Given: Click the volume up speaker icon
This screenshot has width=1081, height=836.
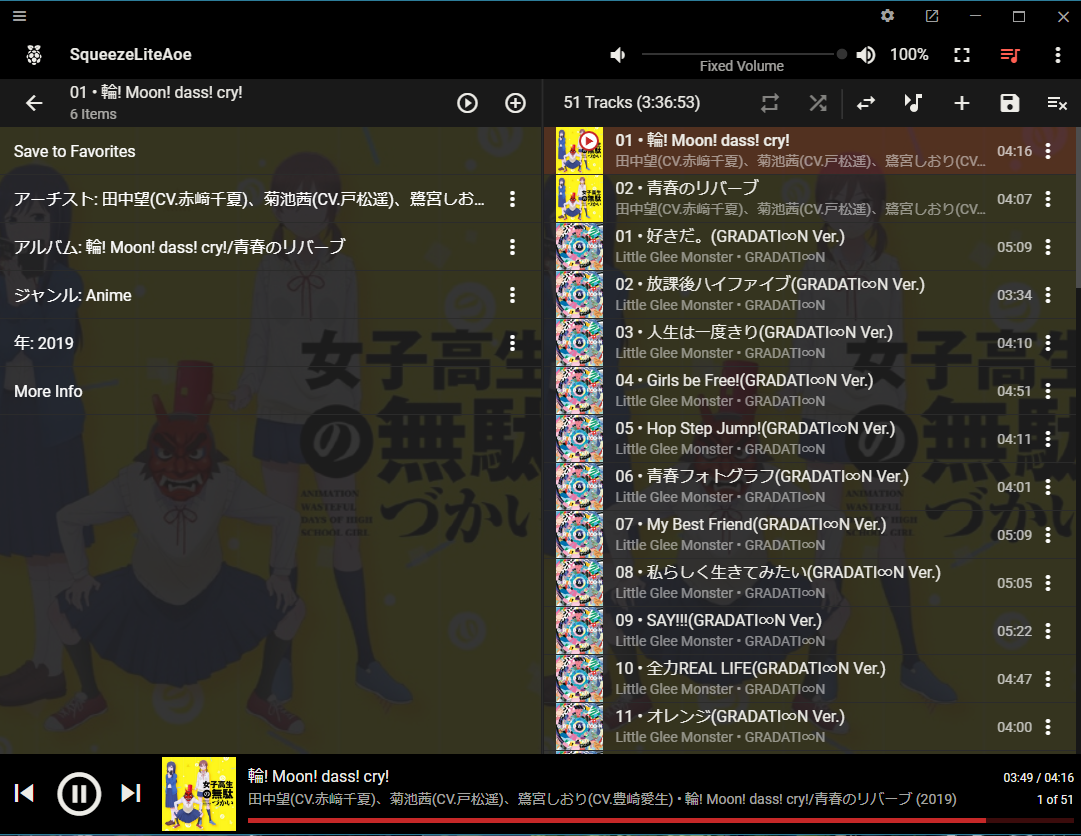Looking at the screenshot, I should pos(866,55).
